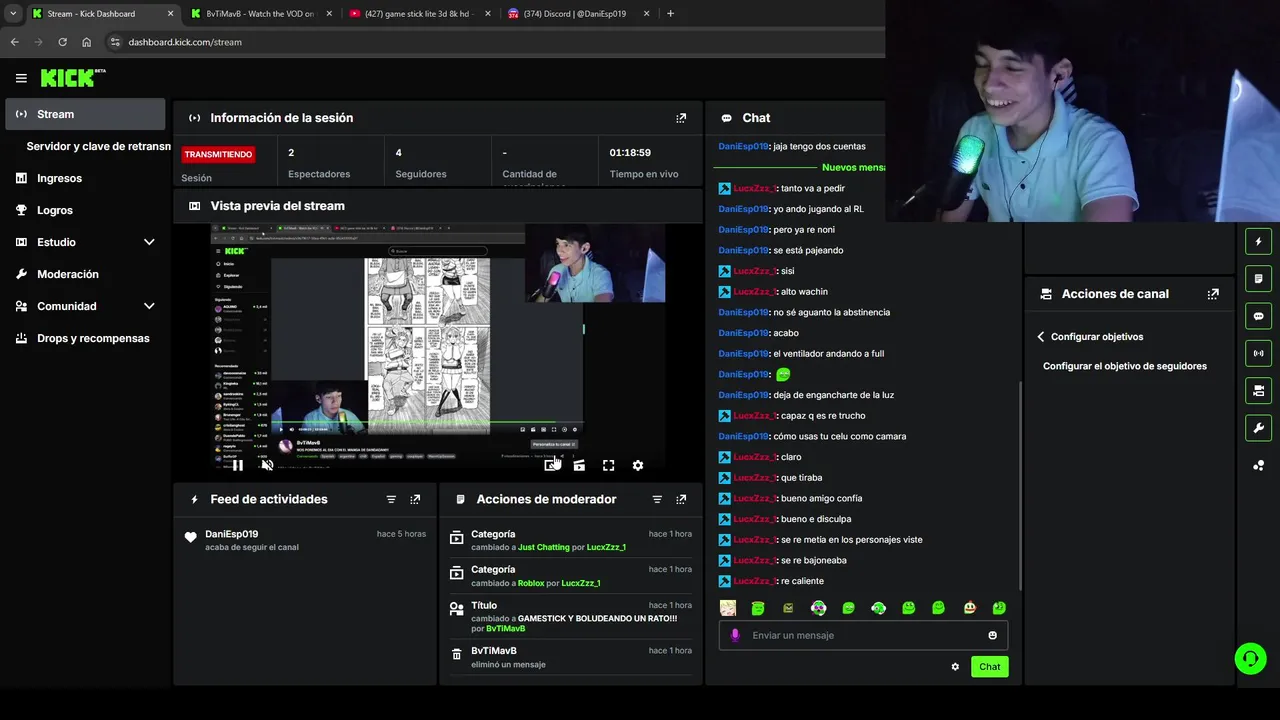
Task: Pick the first anime face emote
Action: 728,608
